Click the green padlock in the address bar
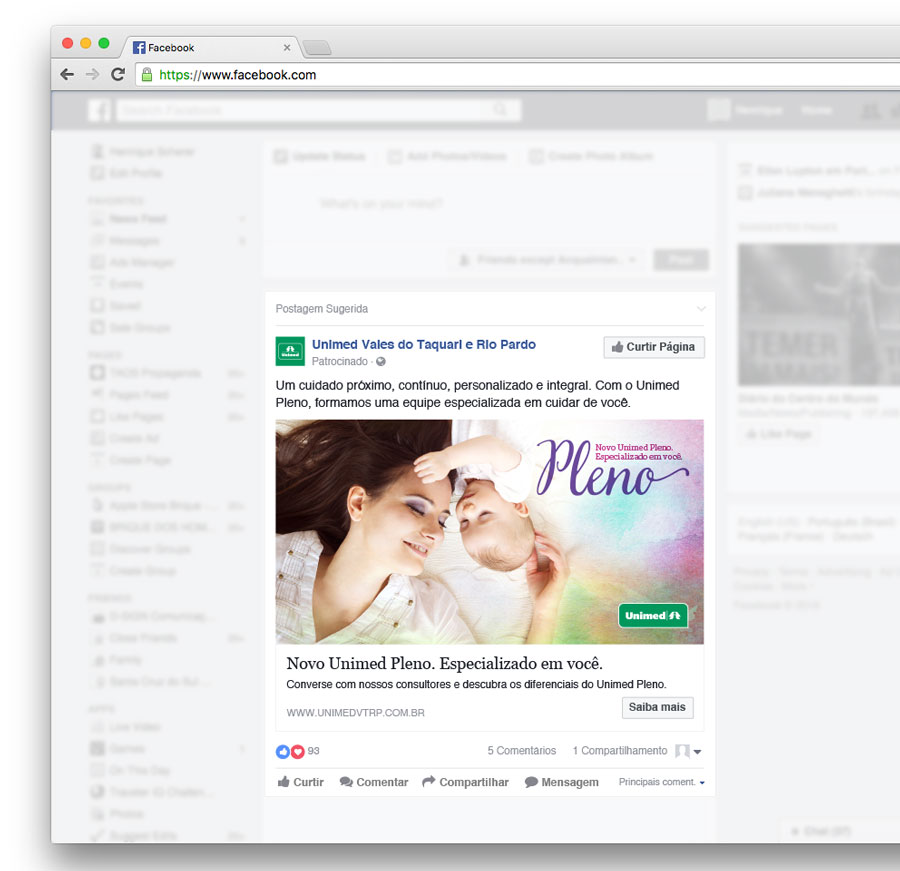This screenshot has height=871, width=900. coord(147,75)
